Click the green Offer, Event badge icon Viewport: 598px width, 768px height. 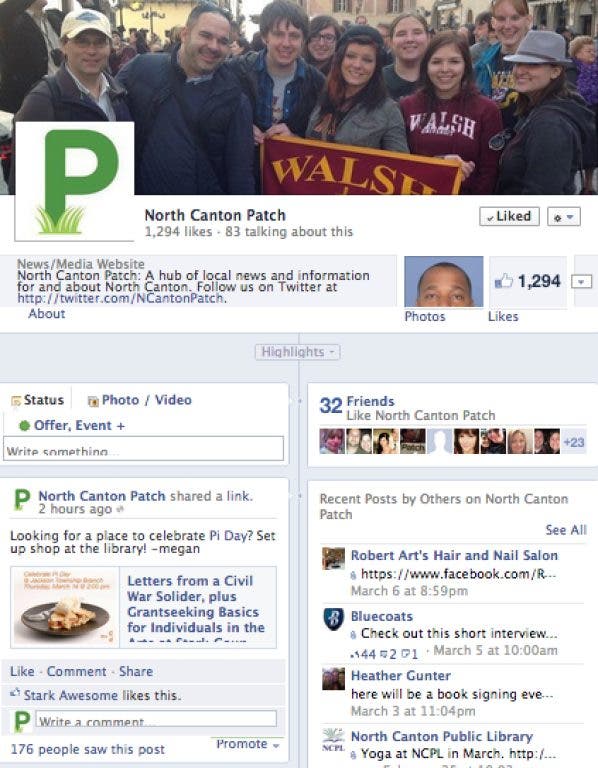pos(24,426)
